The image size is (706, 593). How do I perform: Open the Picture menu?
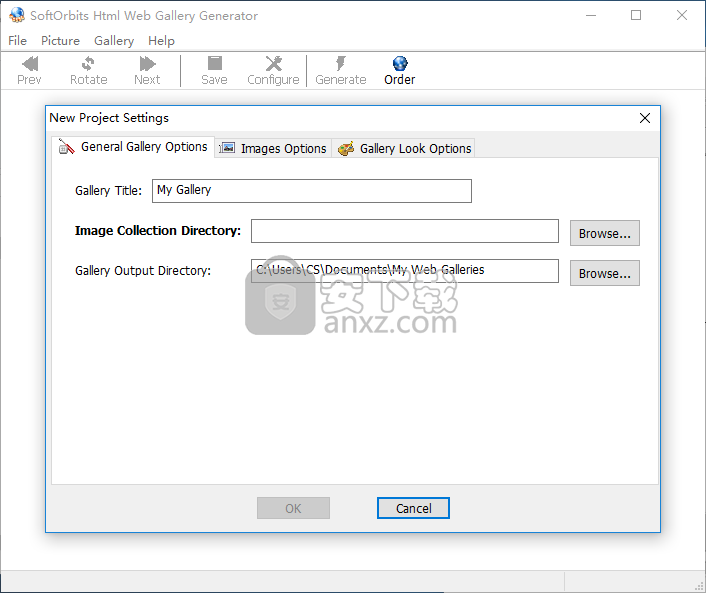(x=60, y=41)
